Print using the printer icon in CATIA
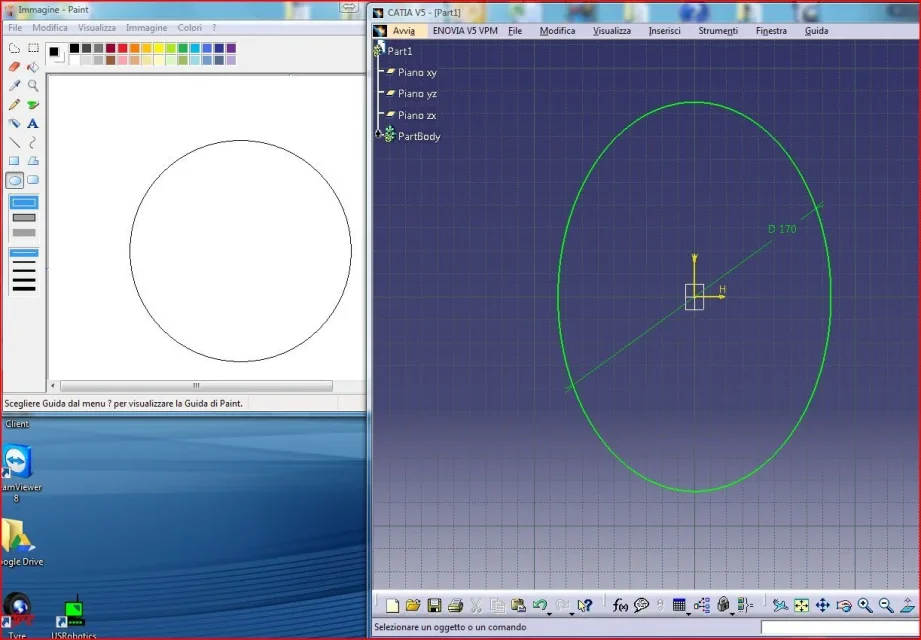 pos(455,605)
